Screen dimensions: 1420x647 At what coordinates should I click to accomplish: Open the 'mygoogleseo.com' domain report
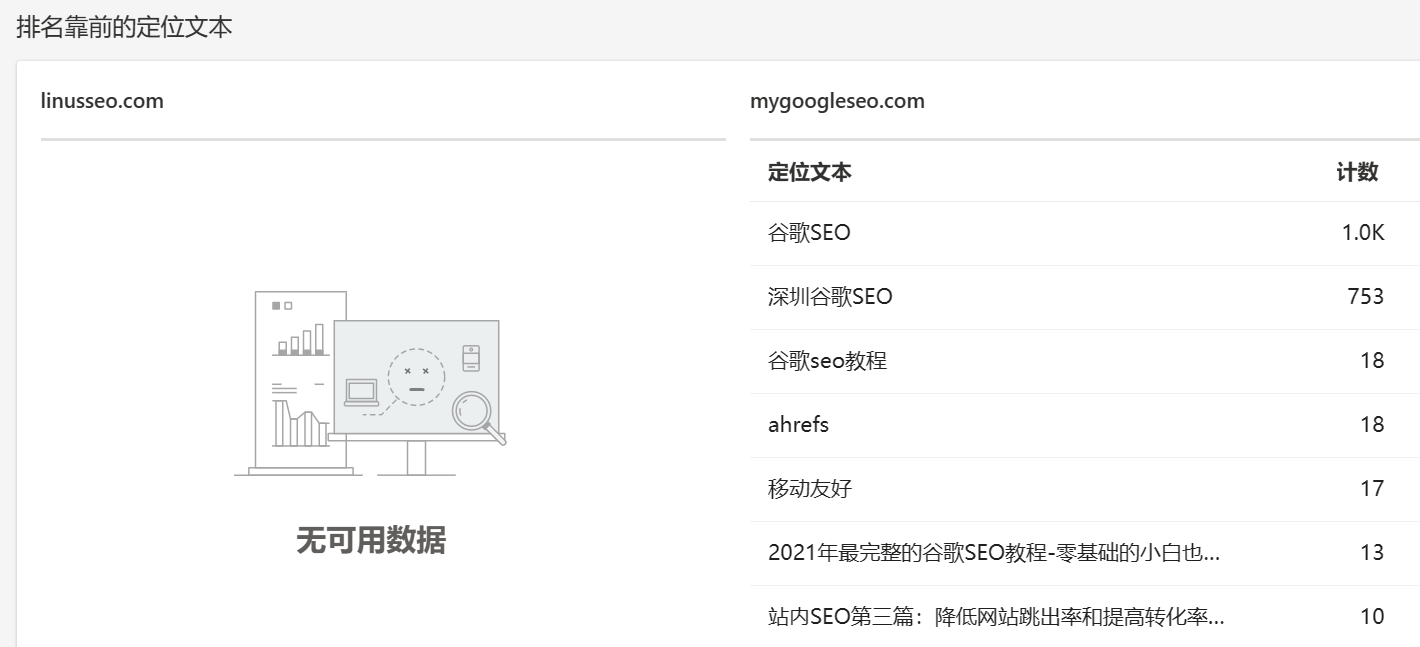838,100
